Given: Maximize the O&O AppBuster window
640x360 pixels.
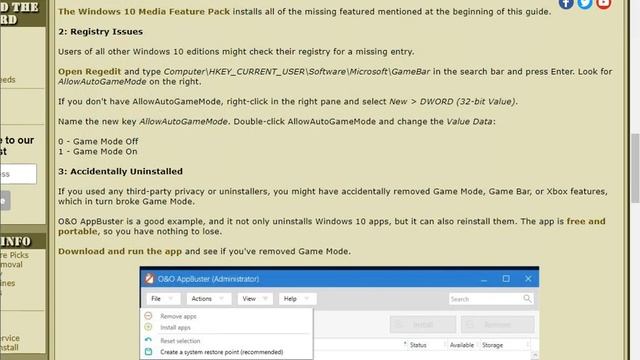Looking at the screenshot, I should click(x=506, y=279).
